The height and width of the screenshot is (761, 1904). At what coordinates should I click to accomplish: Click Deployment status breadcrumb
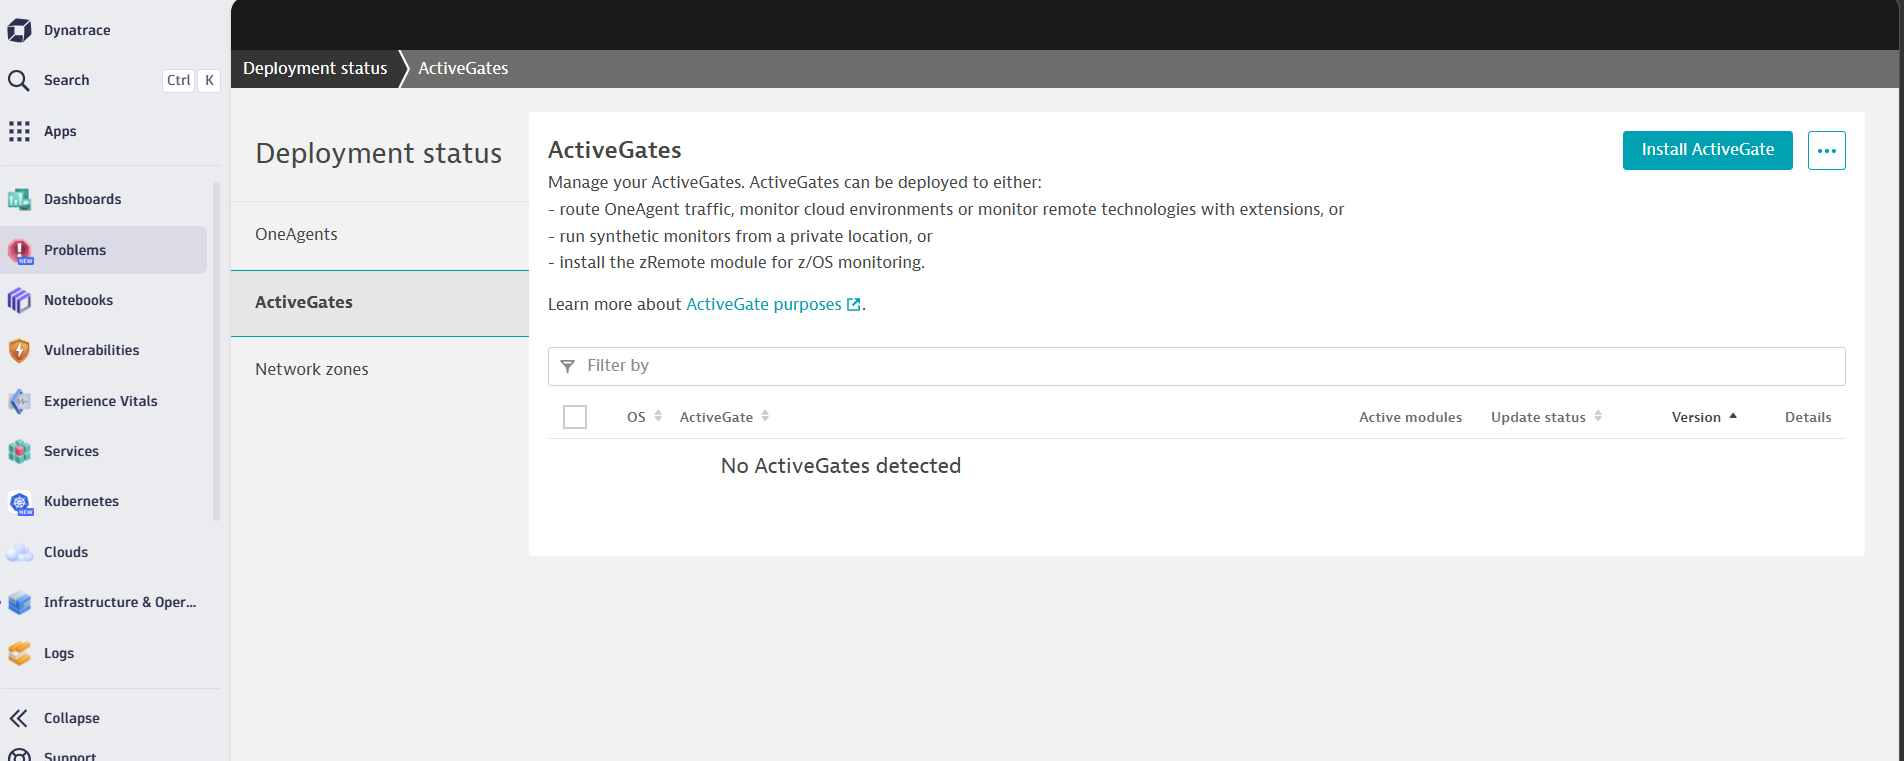[x=315, y=68]
